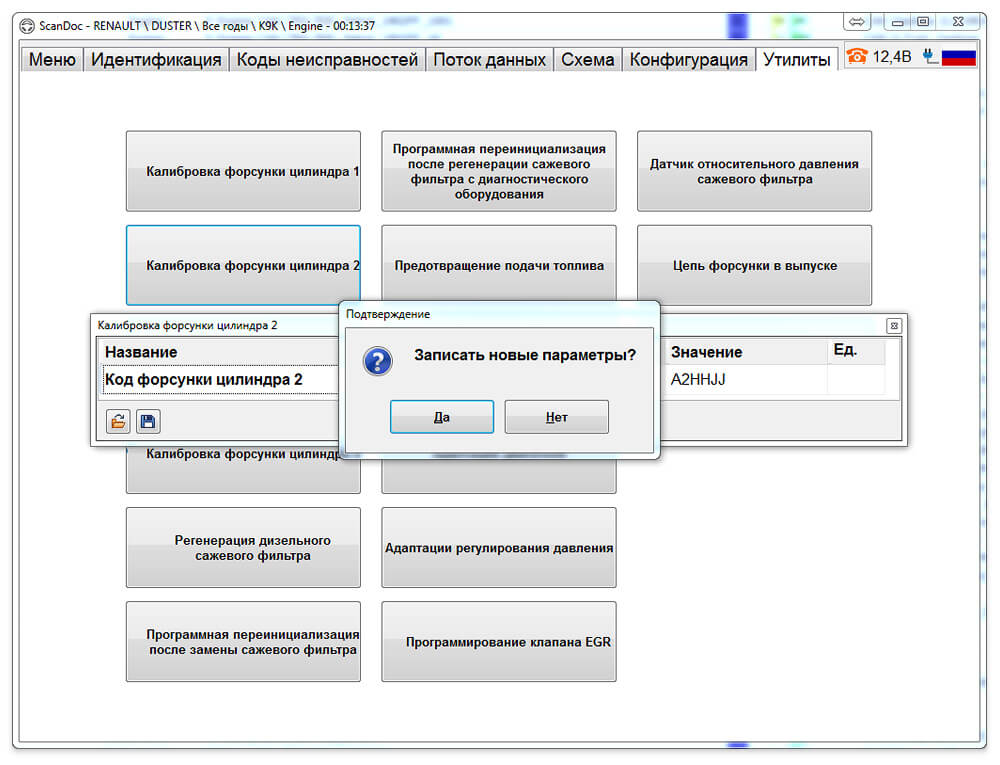
Task: Close the Калибровка форсунки цилиндра 2 panel
Action: point(894,326)
